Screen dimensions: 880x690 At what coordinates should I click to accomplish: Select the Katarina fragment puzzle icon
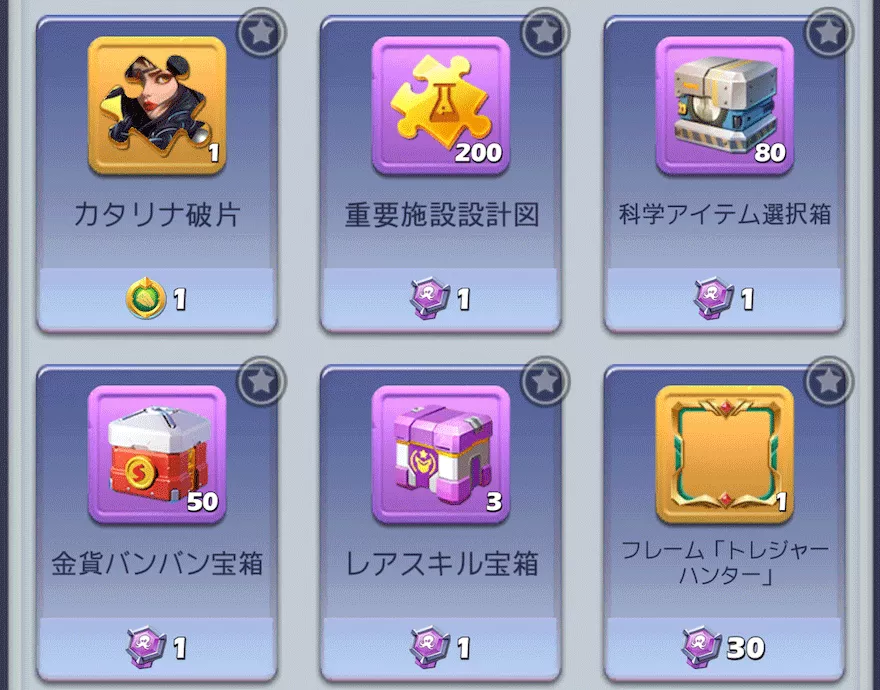pyautogui.click(x=157, y=106)
